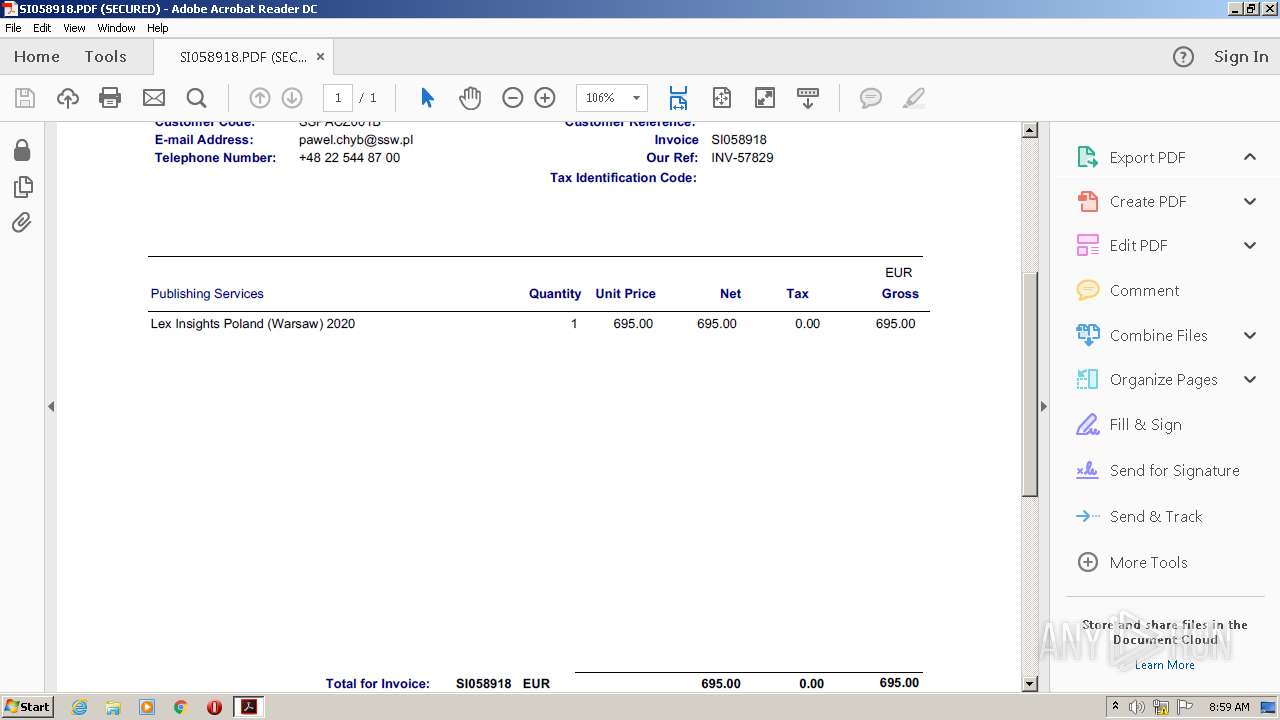Zoom in with the plus button
Screen dimensions: 1280x720
click(545, 98)
